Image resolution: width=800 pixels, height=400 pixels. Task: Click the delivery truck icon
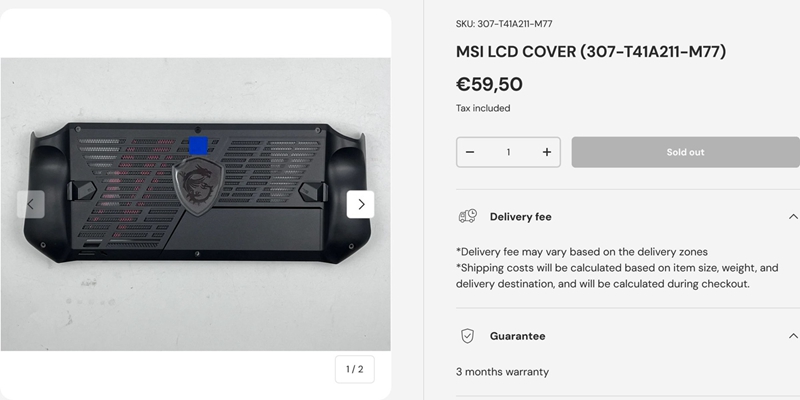coord(467,216)
